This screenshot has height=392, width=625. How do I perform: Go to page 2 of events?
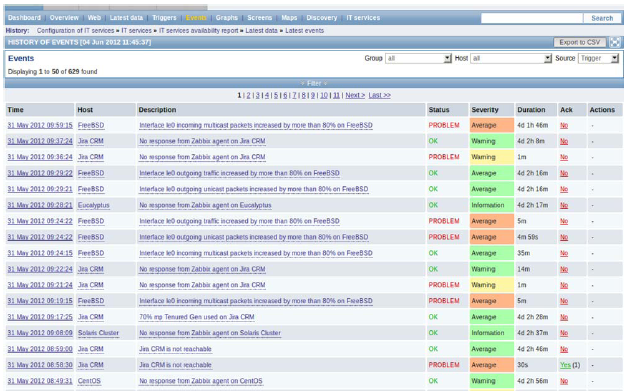248,95
